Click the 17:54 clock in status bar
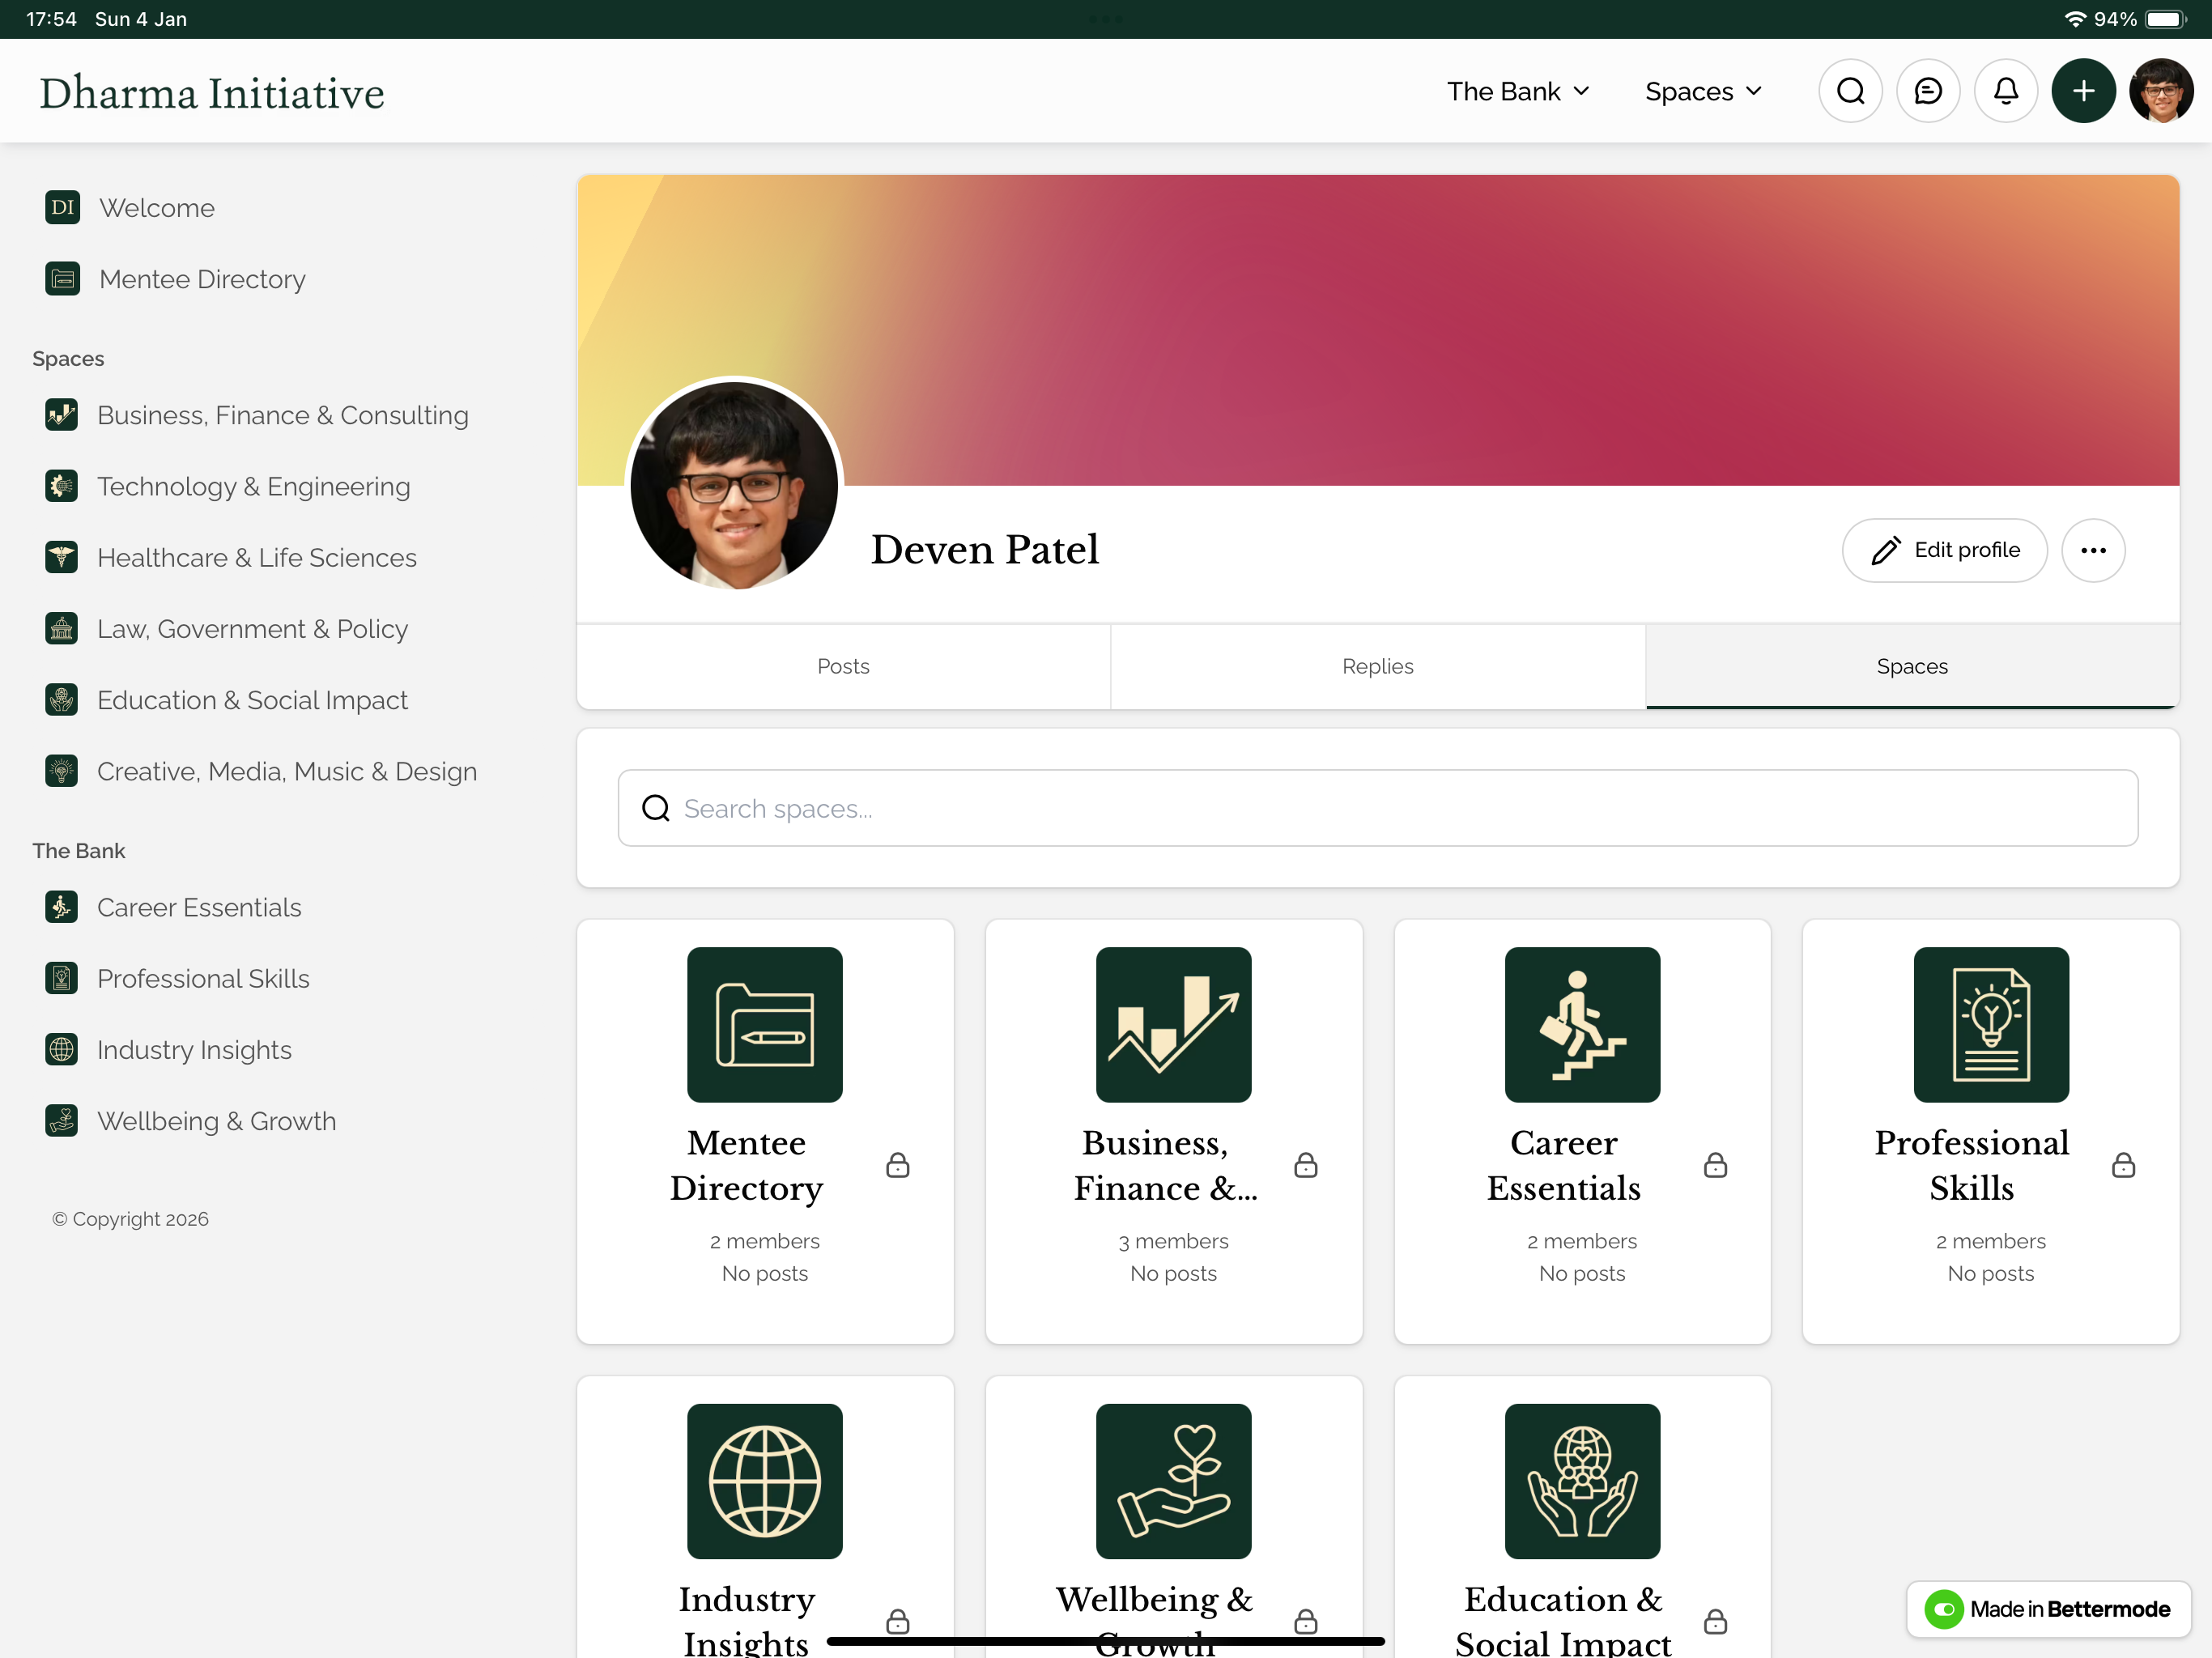The width and height of the screenshot is (2212, 1658). pos(51,19)
